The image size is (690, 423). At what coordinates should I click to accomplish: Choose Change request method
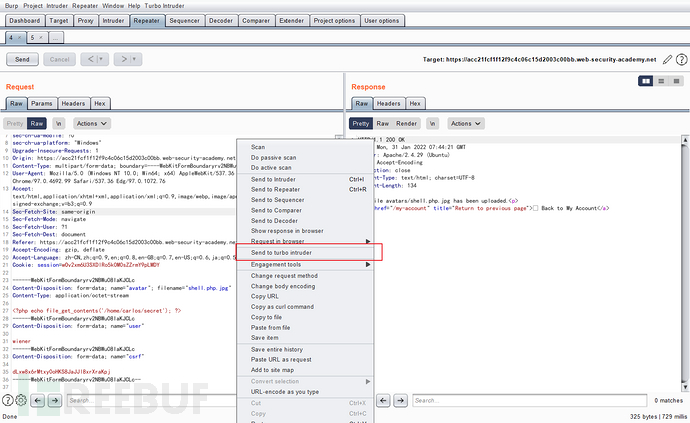305,276
